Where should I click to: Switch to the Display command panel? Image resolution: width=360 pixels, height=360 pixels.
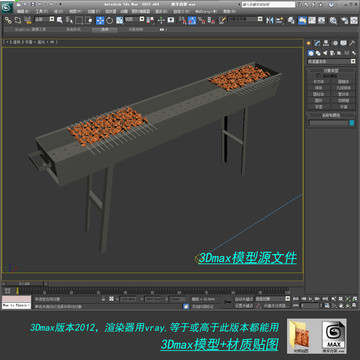tap(343, 43)
